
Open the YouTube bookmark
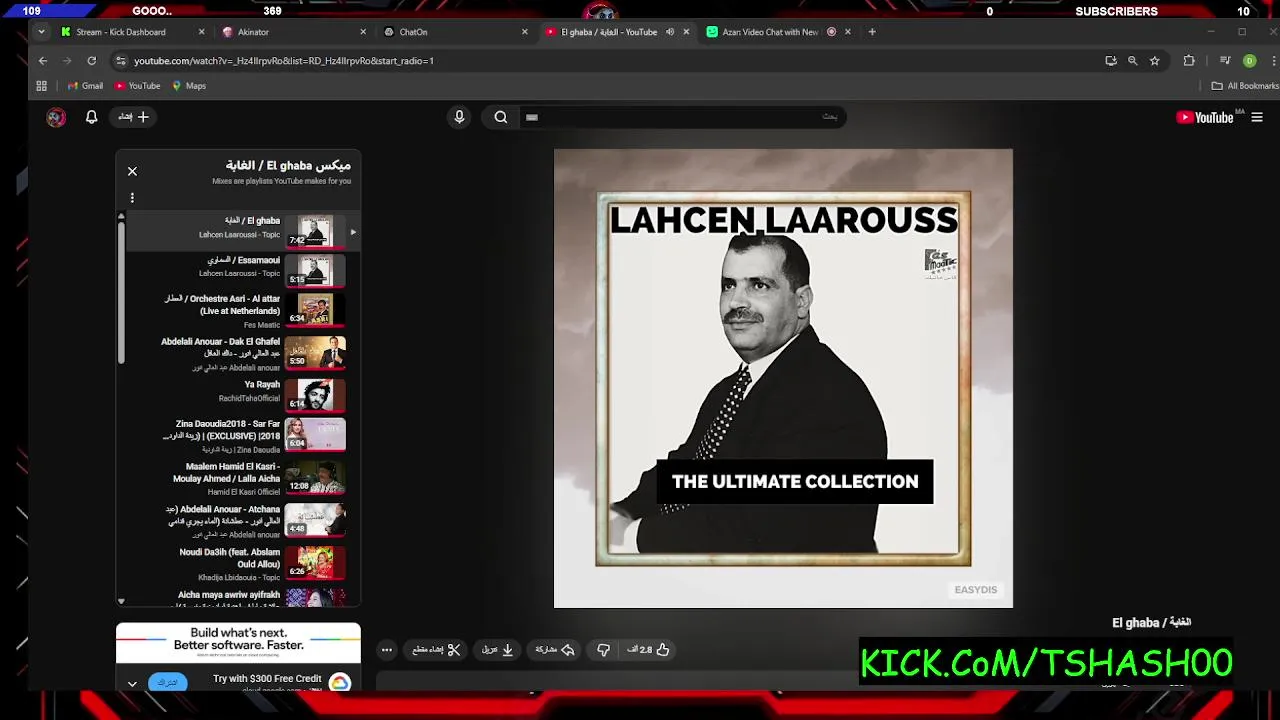click(x=137, y=86)
